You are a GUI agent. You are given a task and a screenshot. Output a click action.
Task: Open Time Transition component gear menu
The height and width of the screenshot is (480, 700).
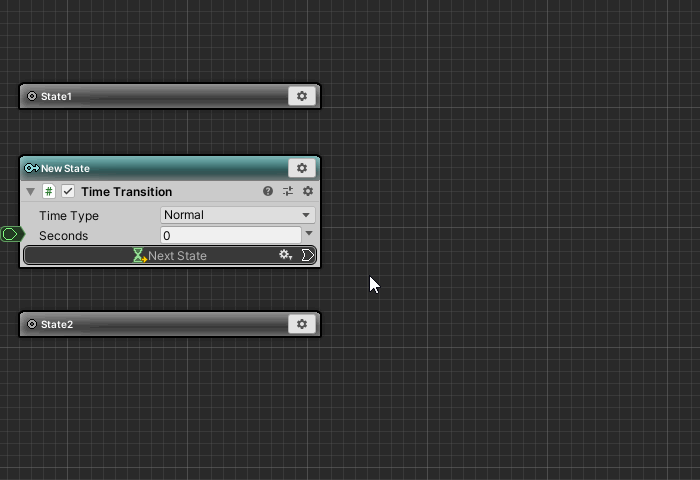click(x=308, y=191)
